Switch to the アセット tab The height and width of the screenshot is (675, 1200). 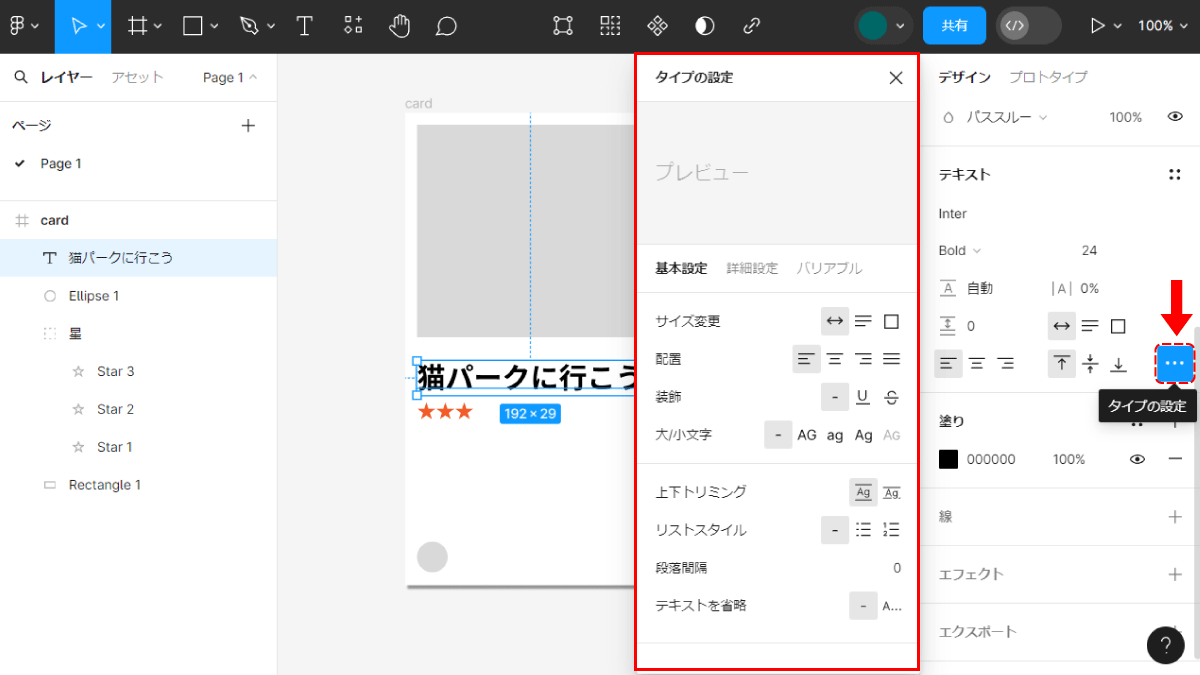137,77
